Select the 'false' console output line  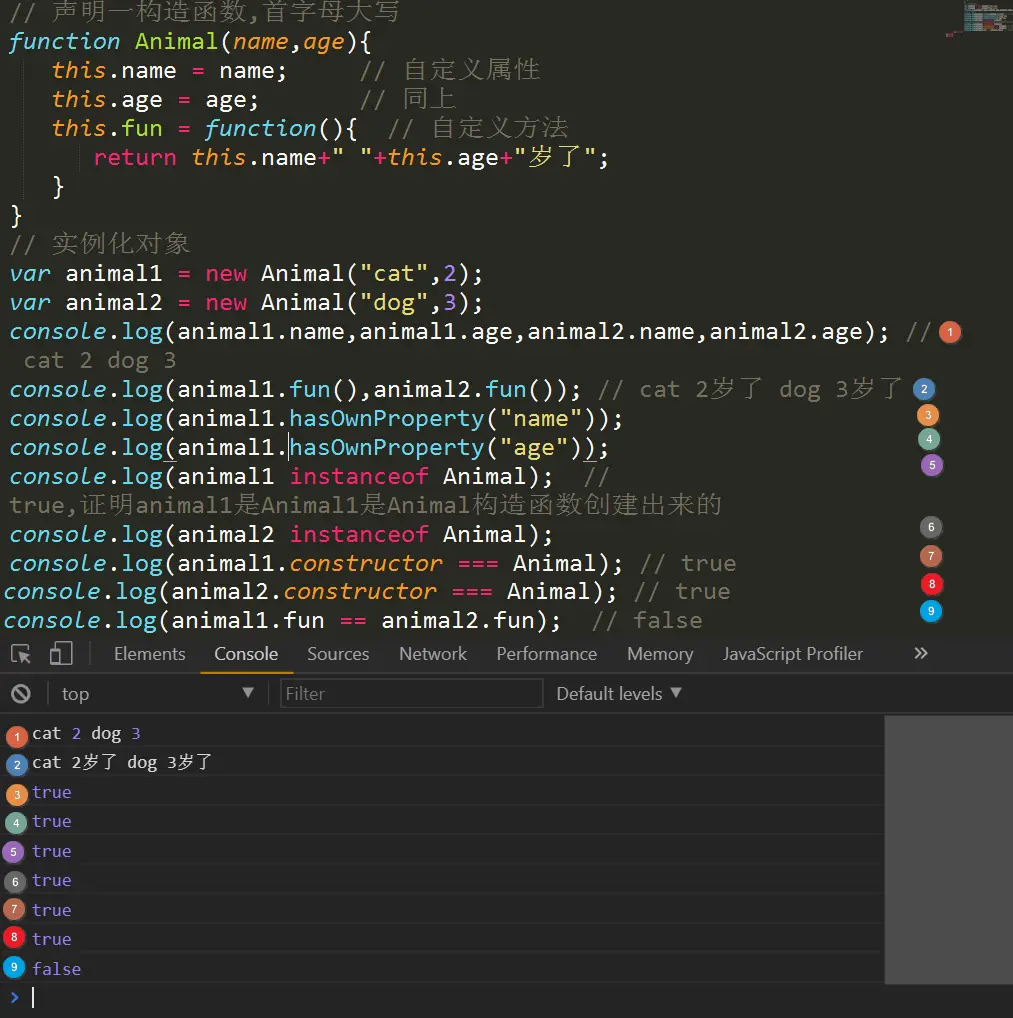pyautogui.click(x=56, y=969)
